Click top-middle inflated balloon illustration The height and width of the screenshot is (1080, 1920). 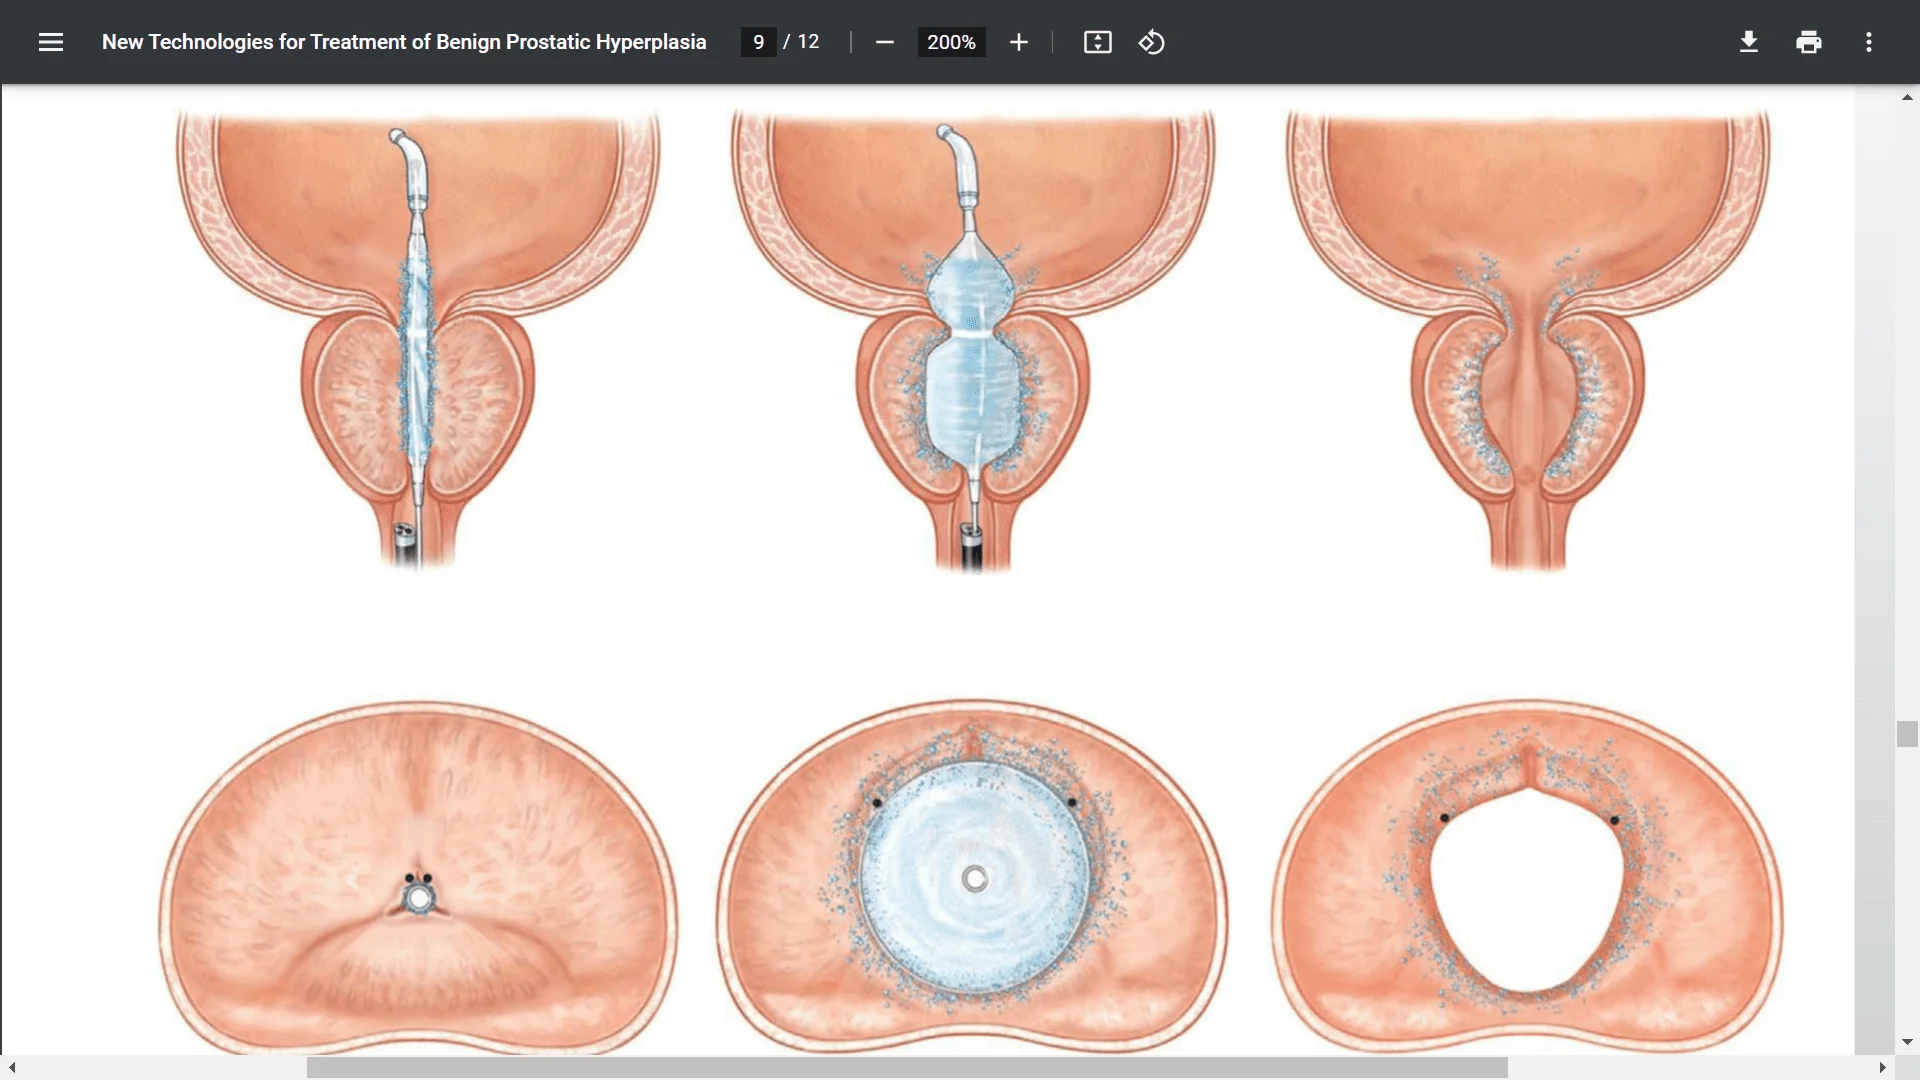tap(972, 342)
